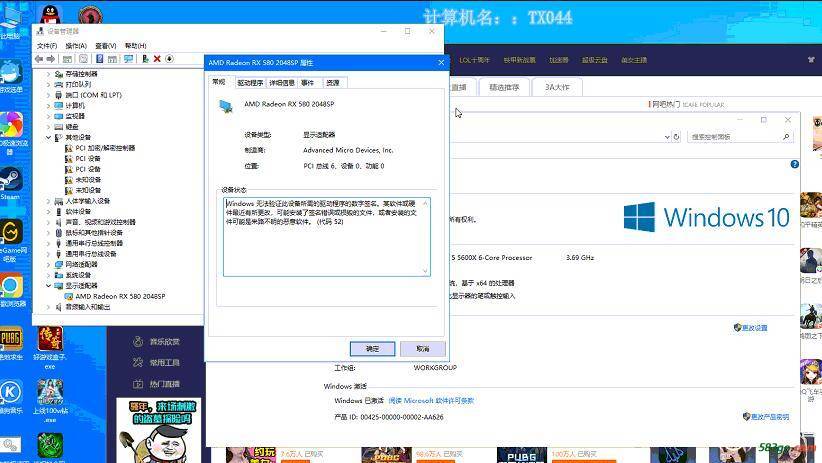
Task: Expand the 人体学输入设备 node
Action: [48, 201]
